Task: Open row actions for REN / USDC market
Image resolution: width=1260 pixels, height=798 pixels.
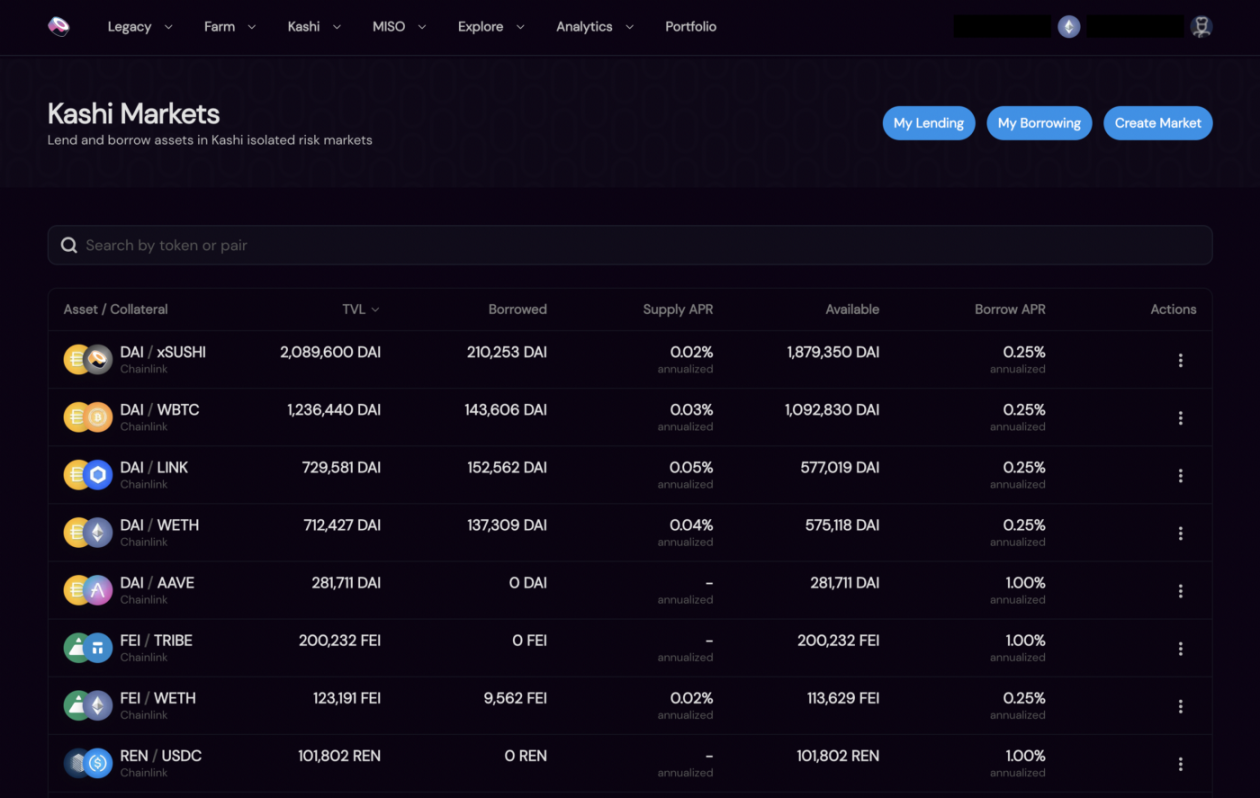Action: (1180, 764)
